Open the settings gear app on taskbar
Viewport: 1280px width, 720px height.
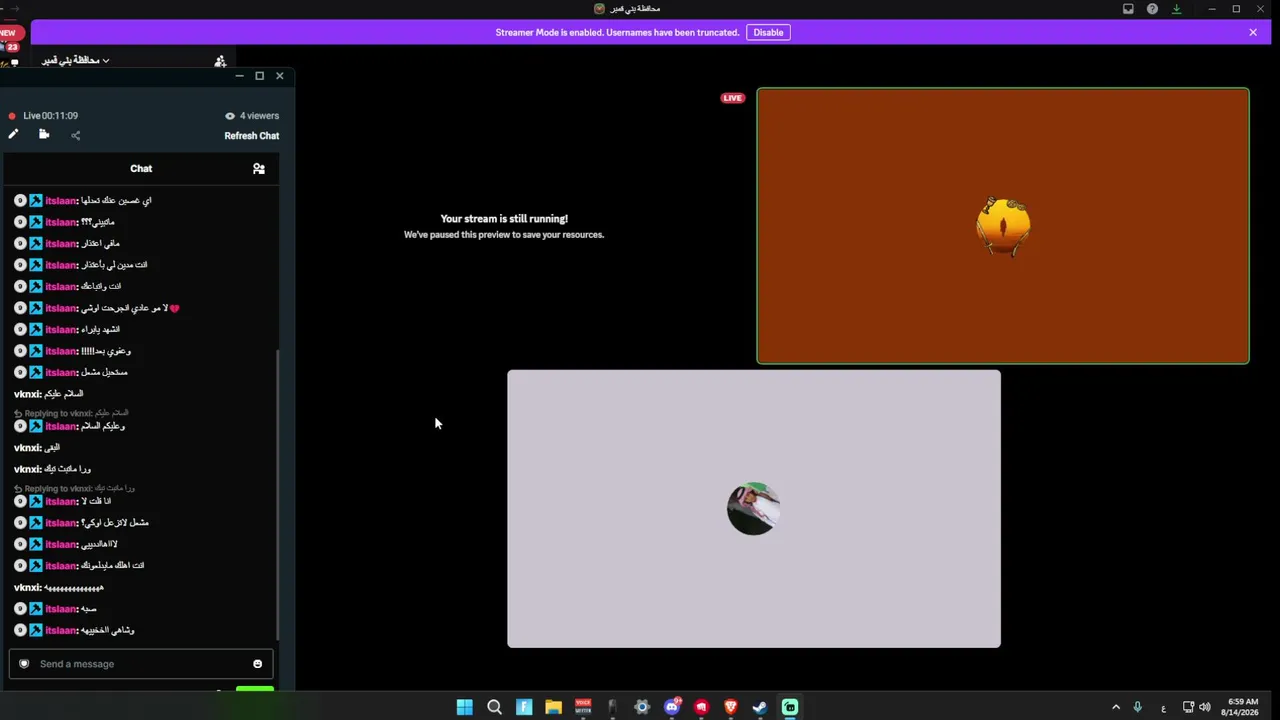tap(642, 707)
